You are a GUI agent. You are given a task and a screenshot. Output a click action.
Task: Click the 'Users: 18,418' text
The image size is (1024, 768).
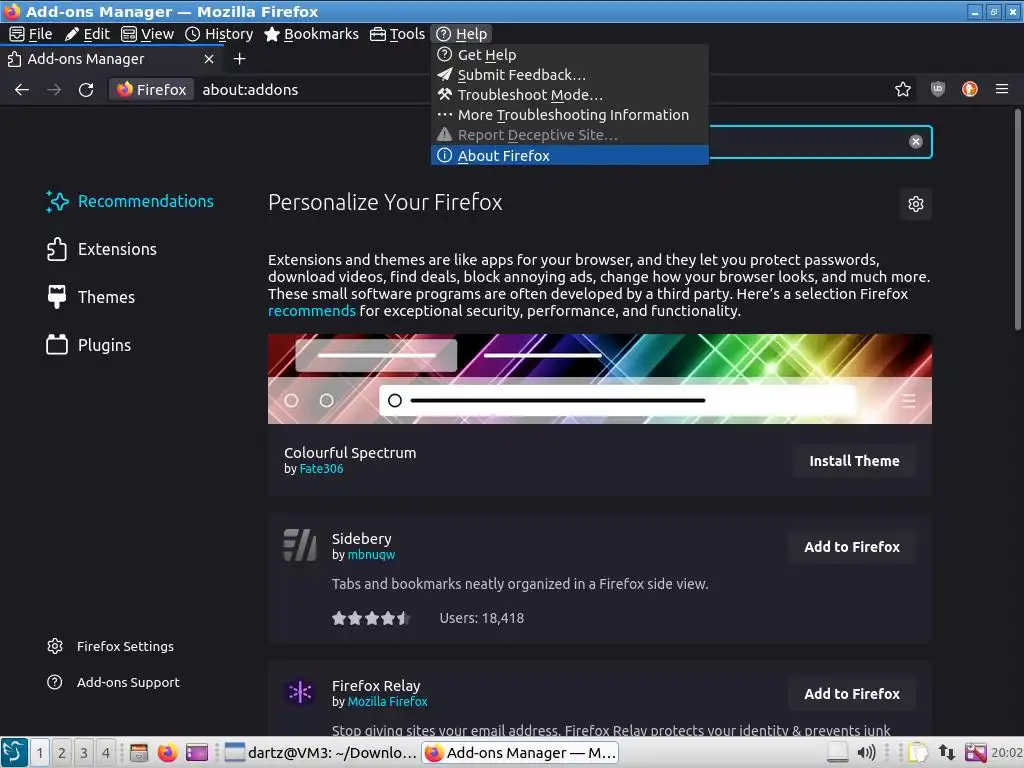(481, 618)
